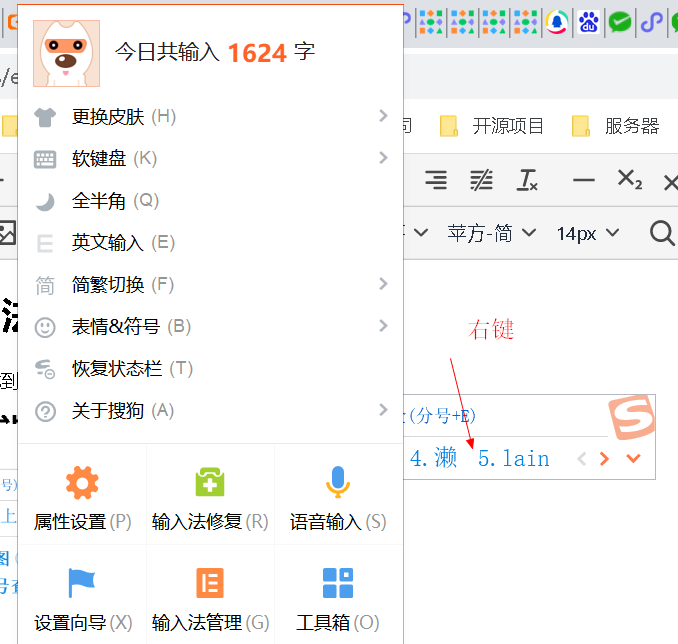Click the smiley emoji icon
The image size is (678, 644).
tap(45, 327)
